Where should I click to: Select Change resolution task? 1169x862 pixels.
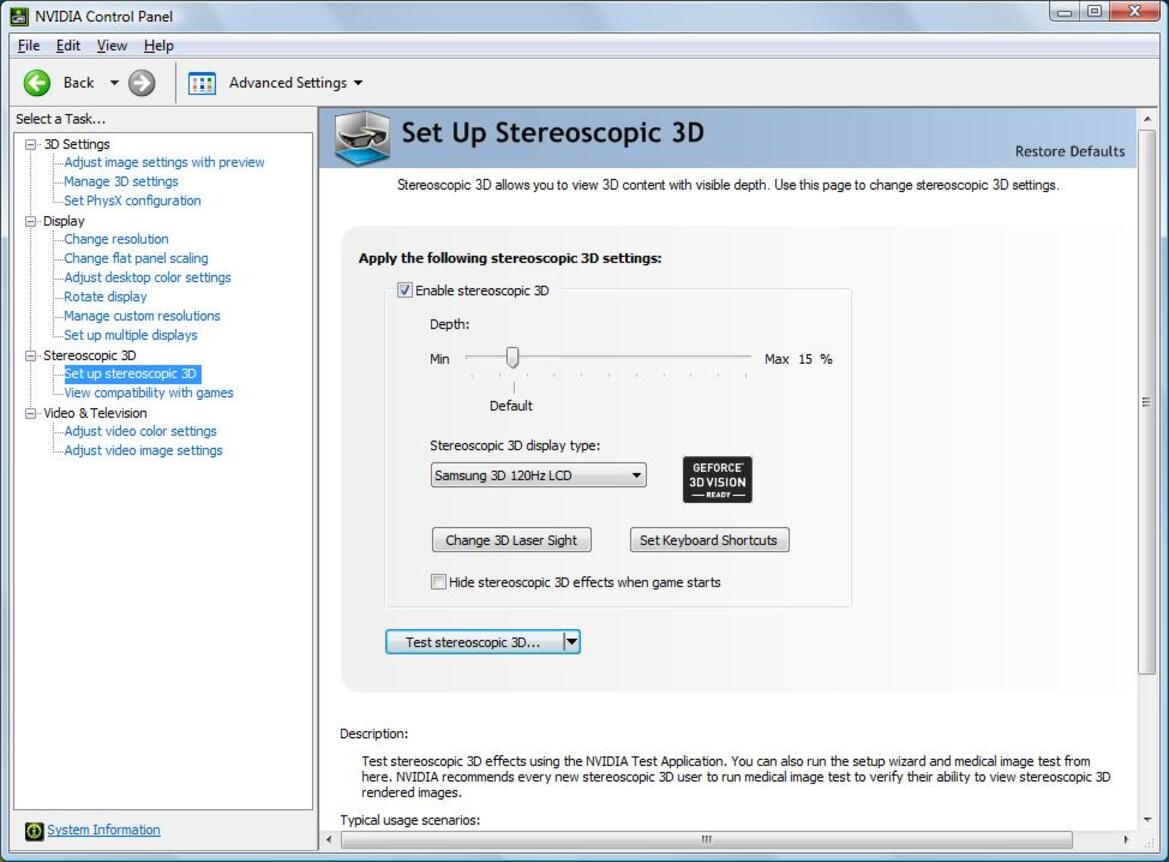coord(116,239)
